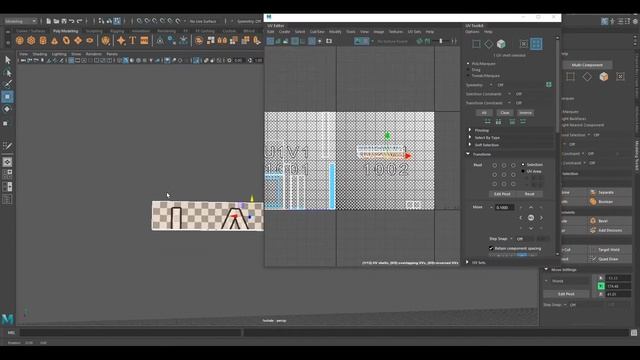Click the Type text tool shelf icon
This screenshot has width=640, height=360.
133,40
